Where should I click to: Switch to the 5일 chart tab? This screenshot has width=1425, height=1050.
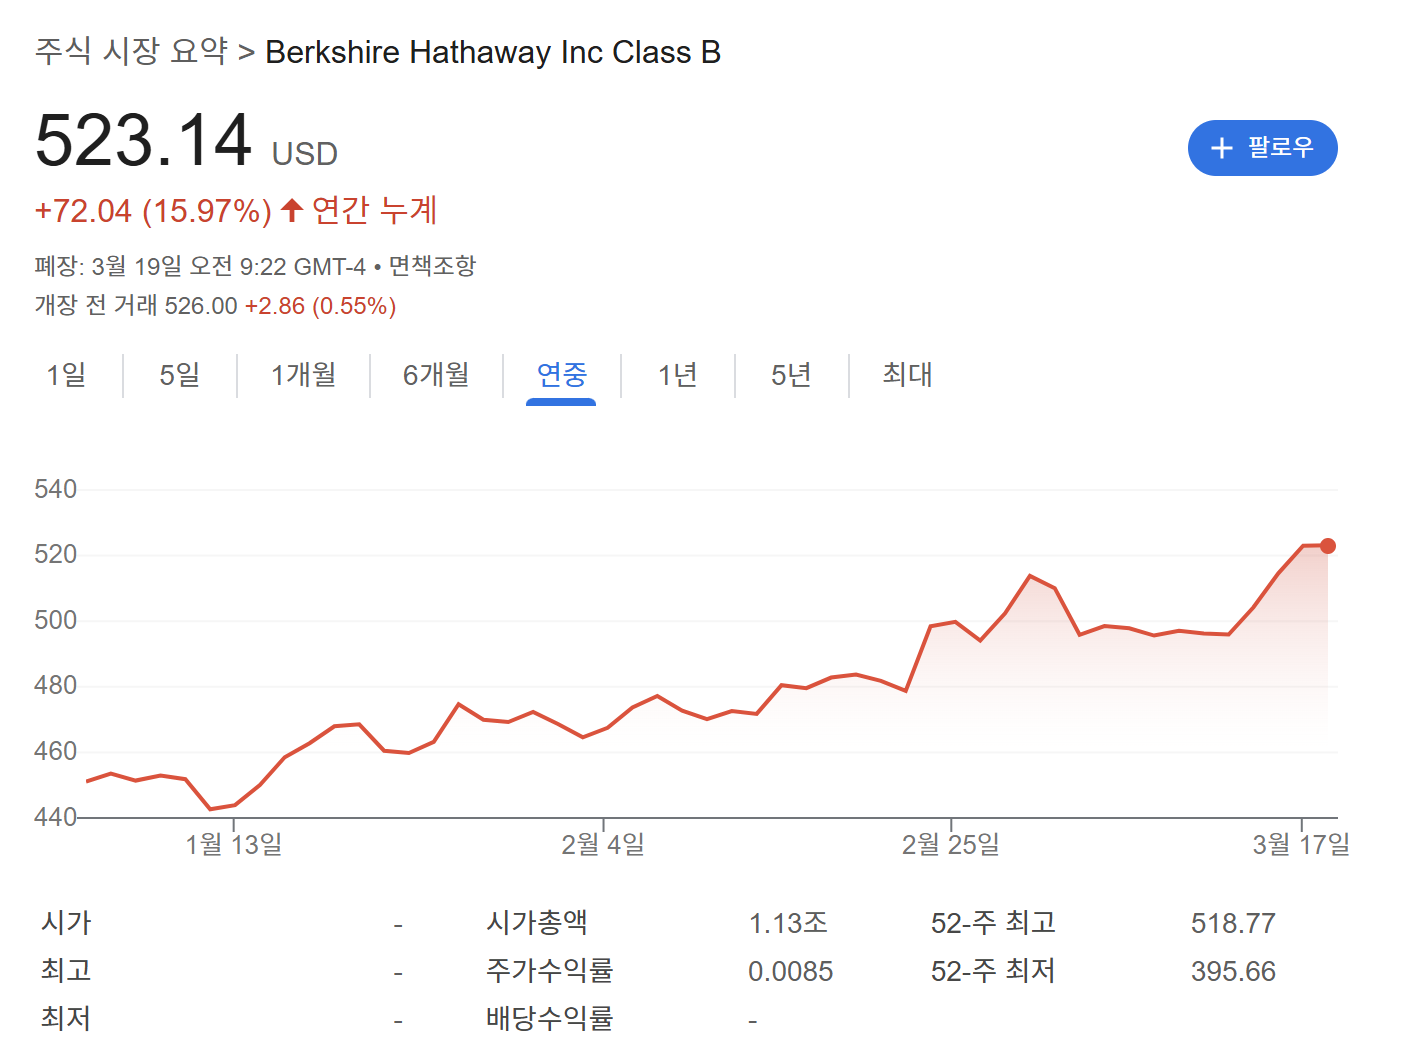180,375
